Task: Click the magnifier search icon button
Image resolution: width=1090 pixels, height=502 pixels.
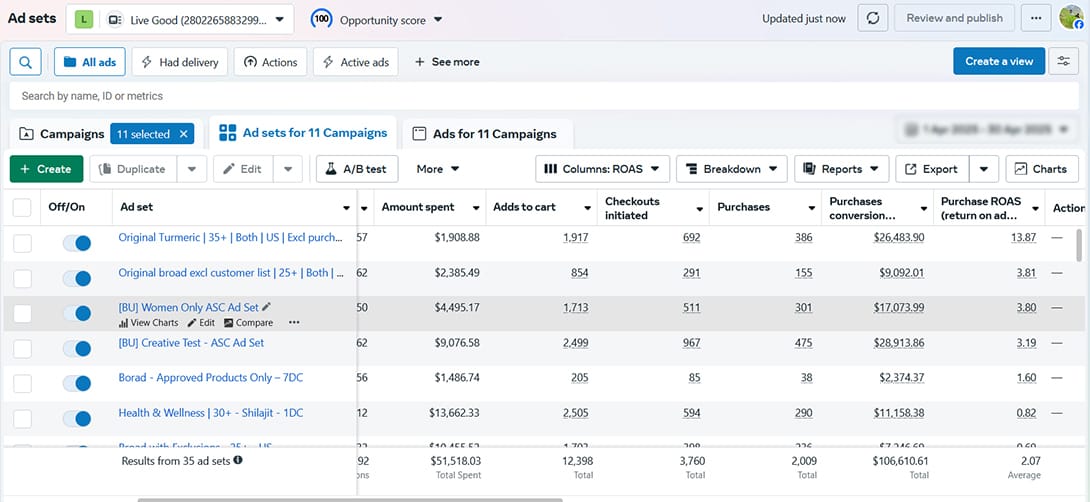Action: (25, 61)
